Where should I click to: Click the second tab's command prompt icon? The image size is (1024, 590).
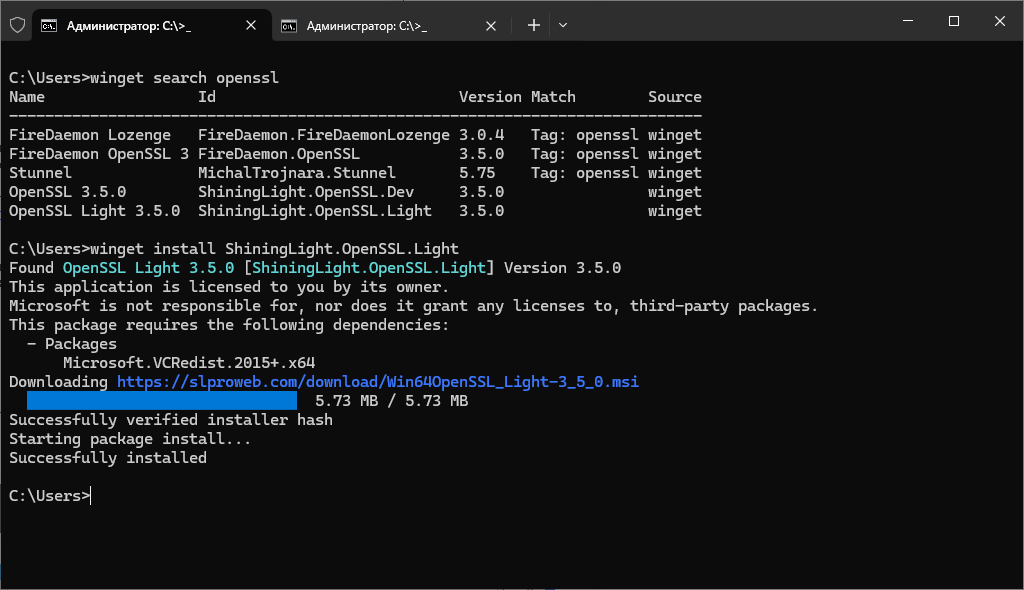(x=289, y=25)
